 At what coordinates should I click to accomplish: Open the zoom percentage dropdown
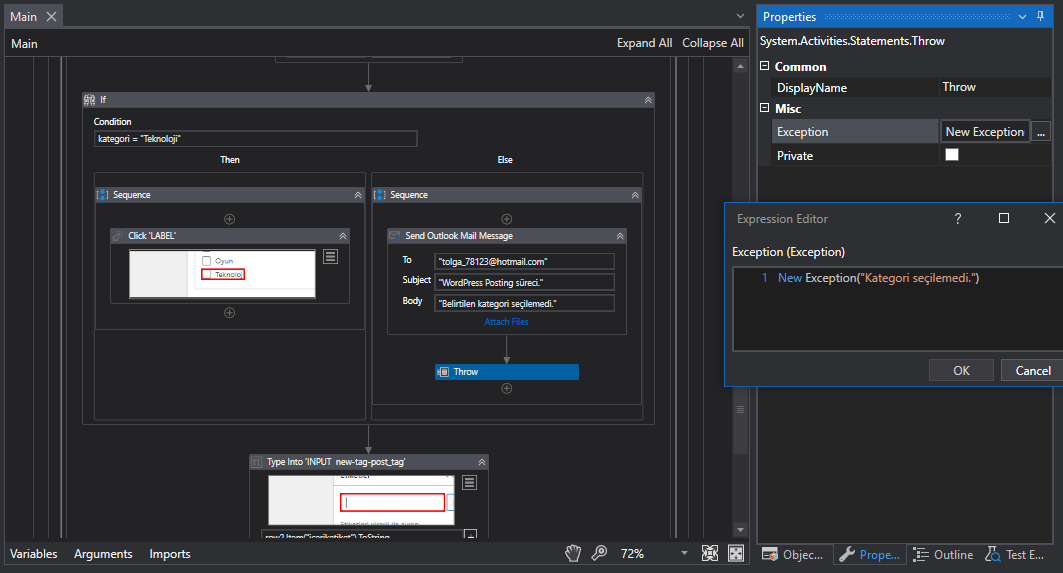tap(684, 553)
